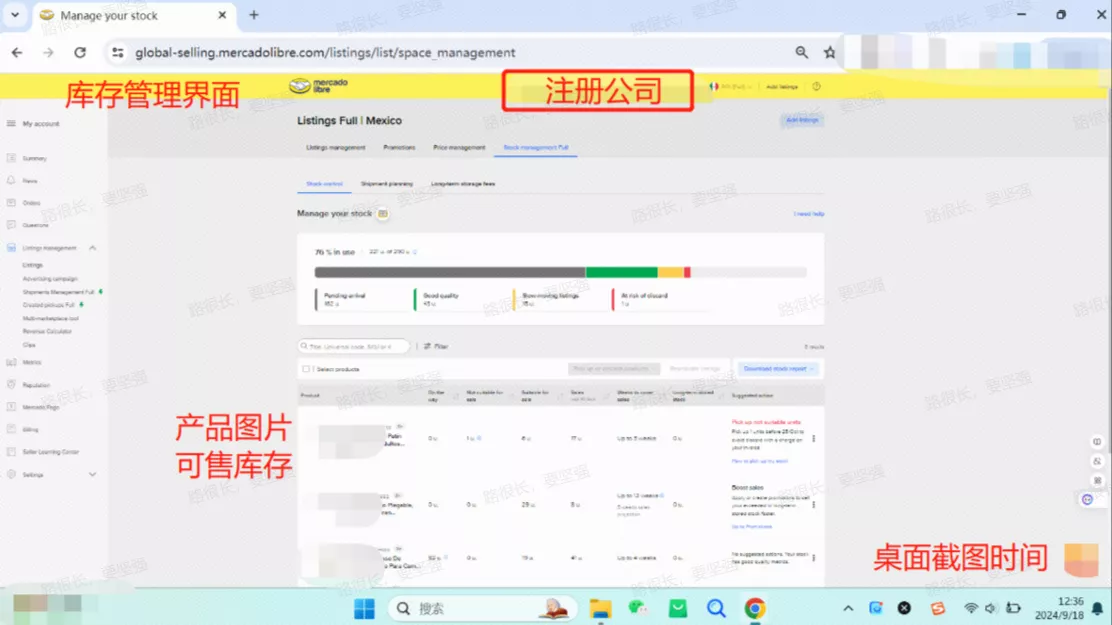Open Orders from the sidebar

[11, 203]
